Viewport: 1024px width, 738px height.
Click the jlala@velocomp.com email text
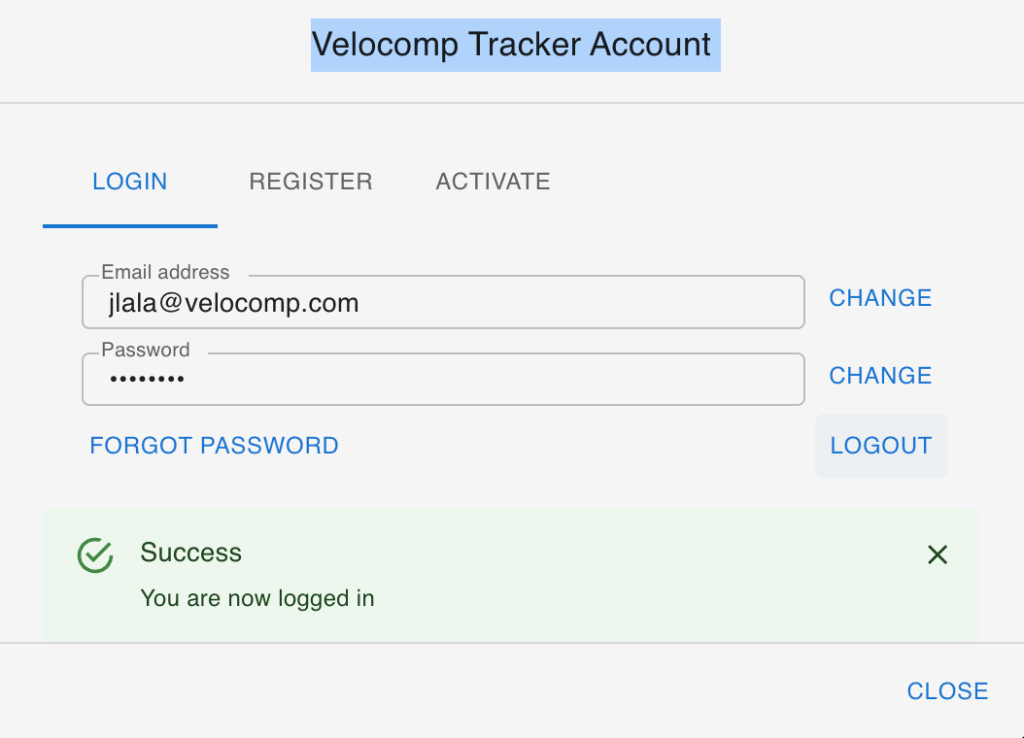tap(234, 303)
